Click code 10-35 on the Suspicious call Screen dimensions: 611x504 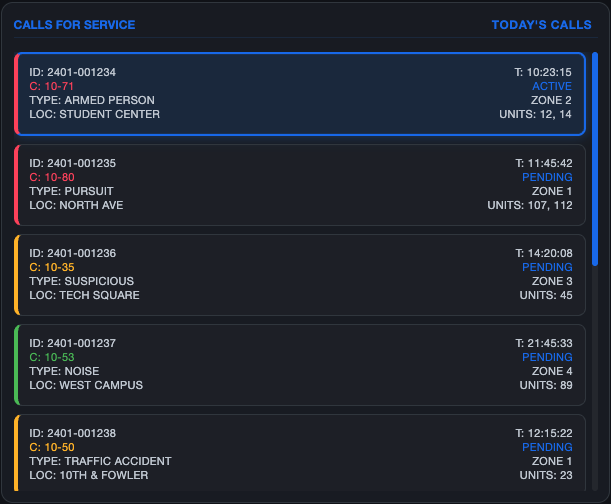point(52,267)
